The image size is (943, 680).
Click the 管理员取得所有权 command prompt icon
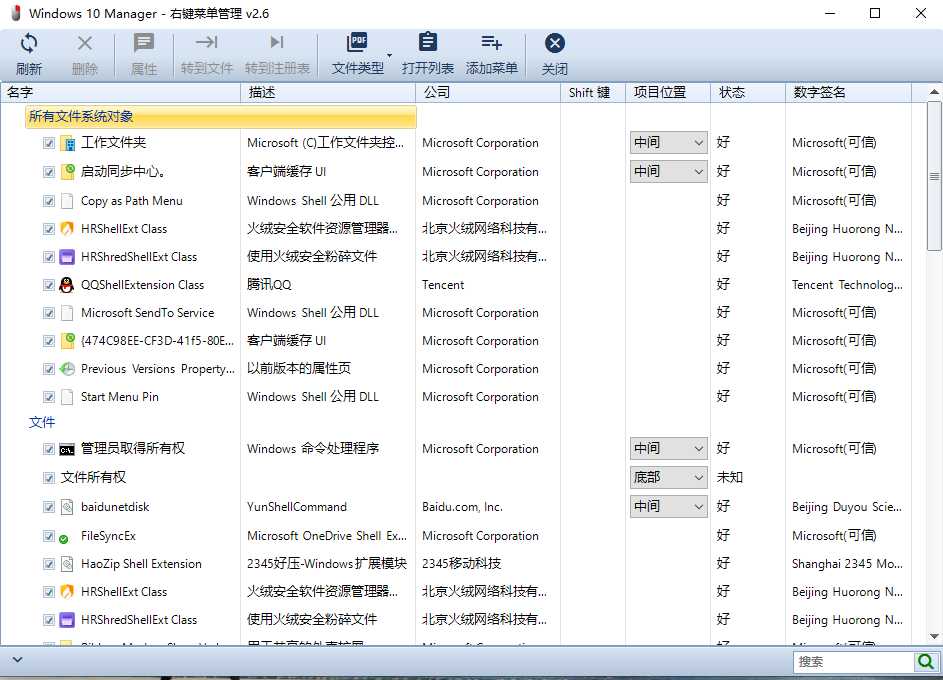pos(67,449)
